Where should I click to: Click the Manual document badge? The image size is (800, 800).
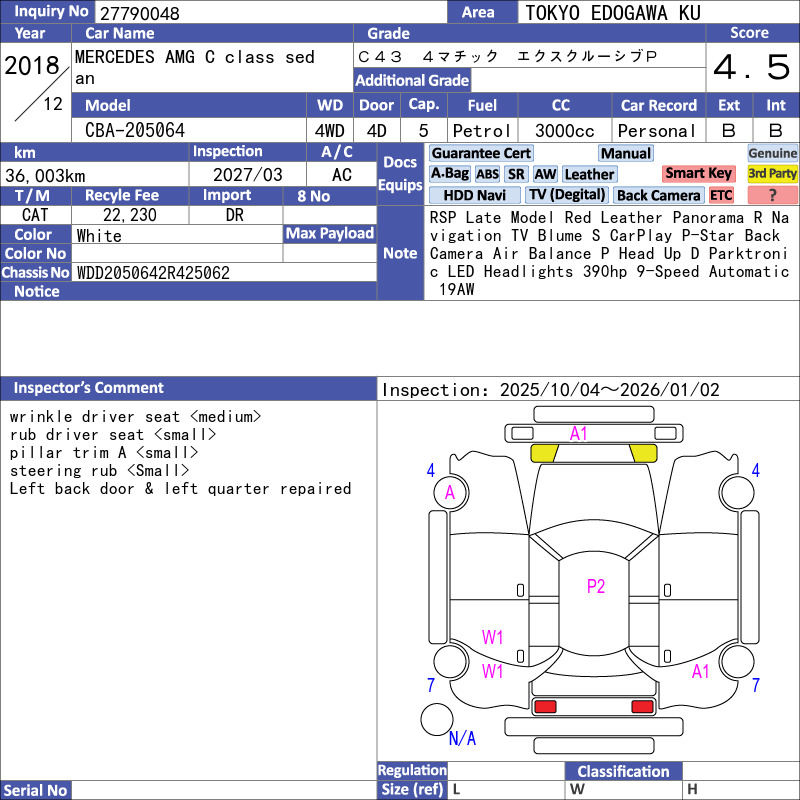[x=625, y=153]
